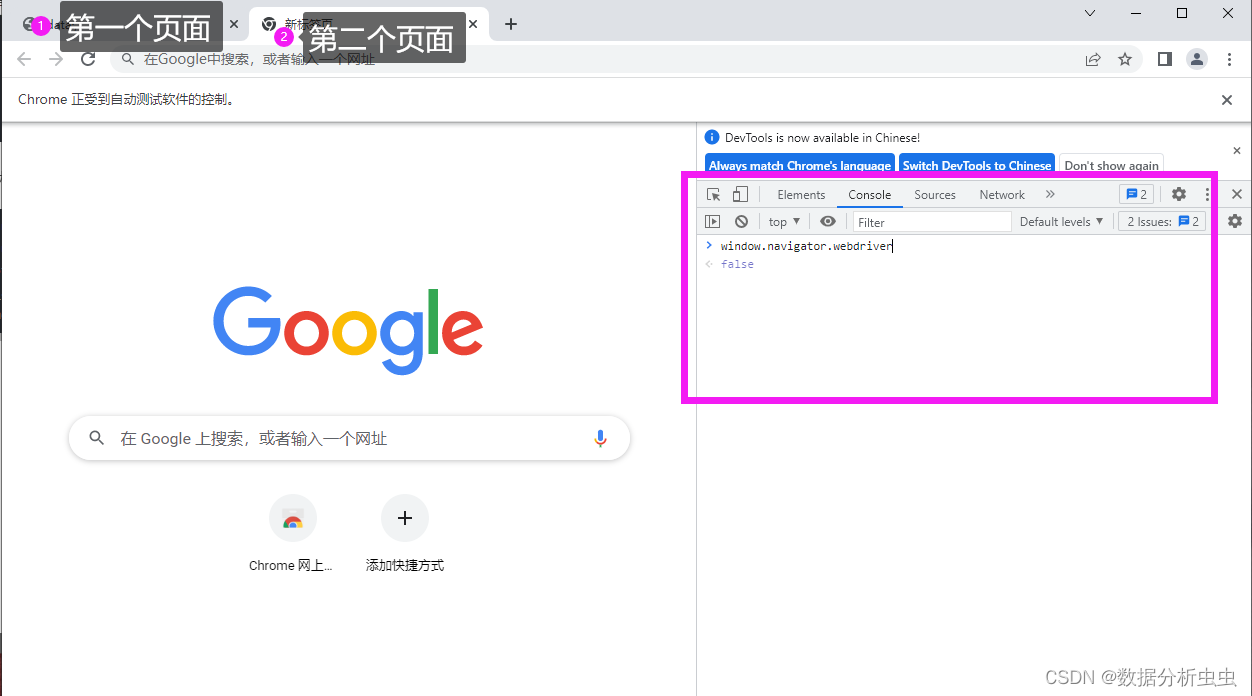The width and height of the screenshot is (1252, 696).
Task: Focus the console Filter field
Action: pyautogui.click(x=932, y=222)
